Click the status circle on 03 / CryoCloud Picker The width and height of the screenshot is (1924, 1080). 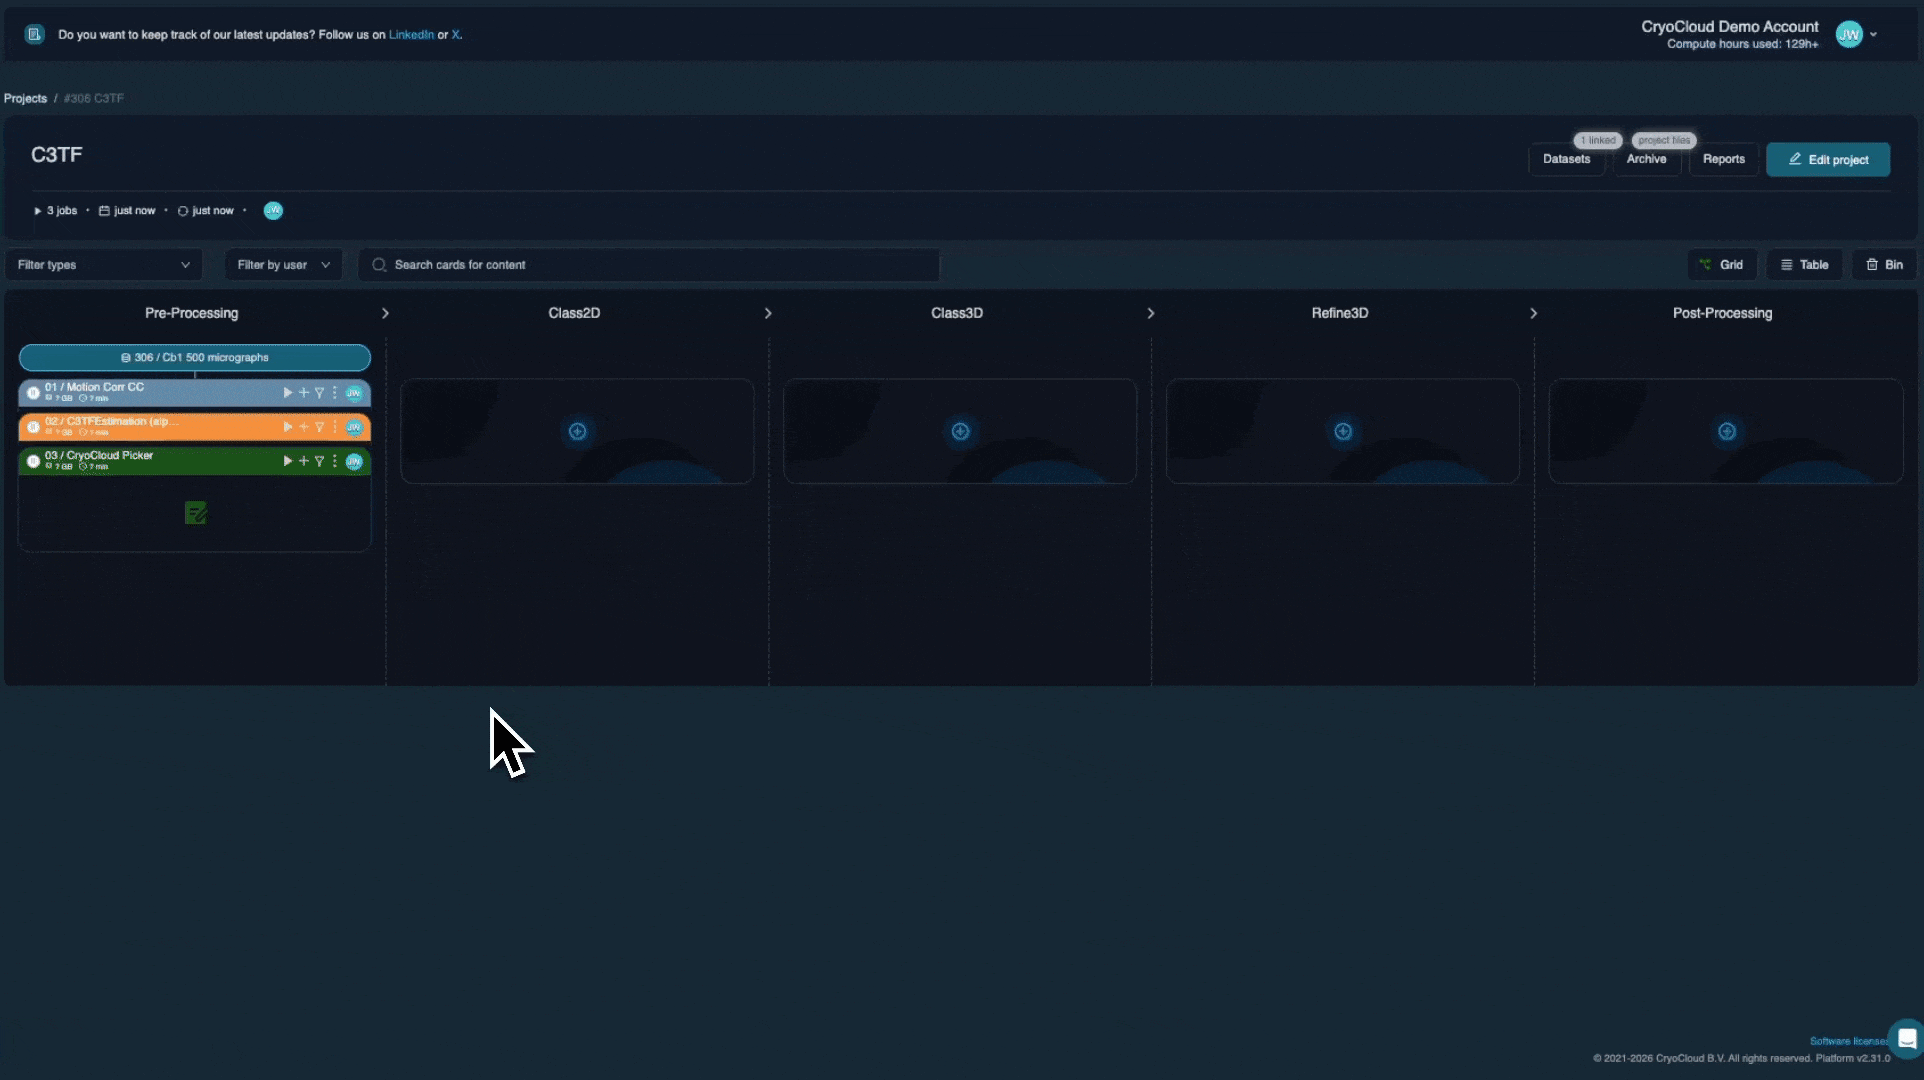33,461
